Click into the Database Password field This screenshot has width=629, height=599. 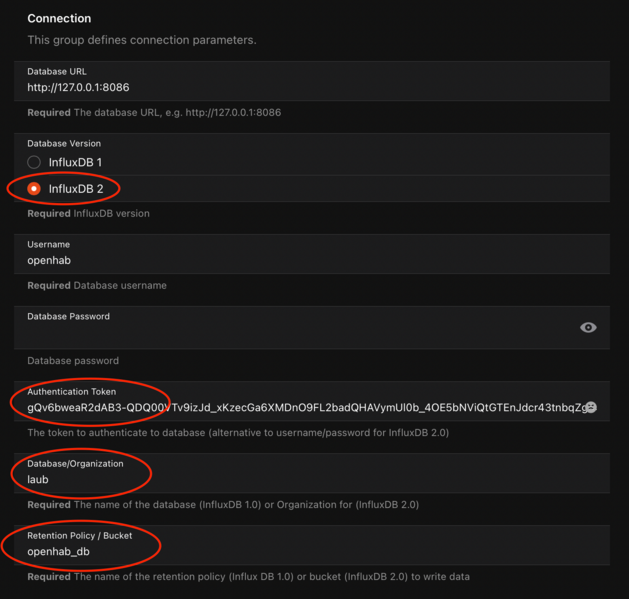[x=290, y=333]
